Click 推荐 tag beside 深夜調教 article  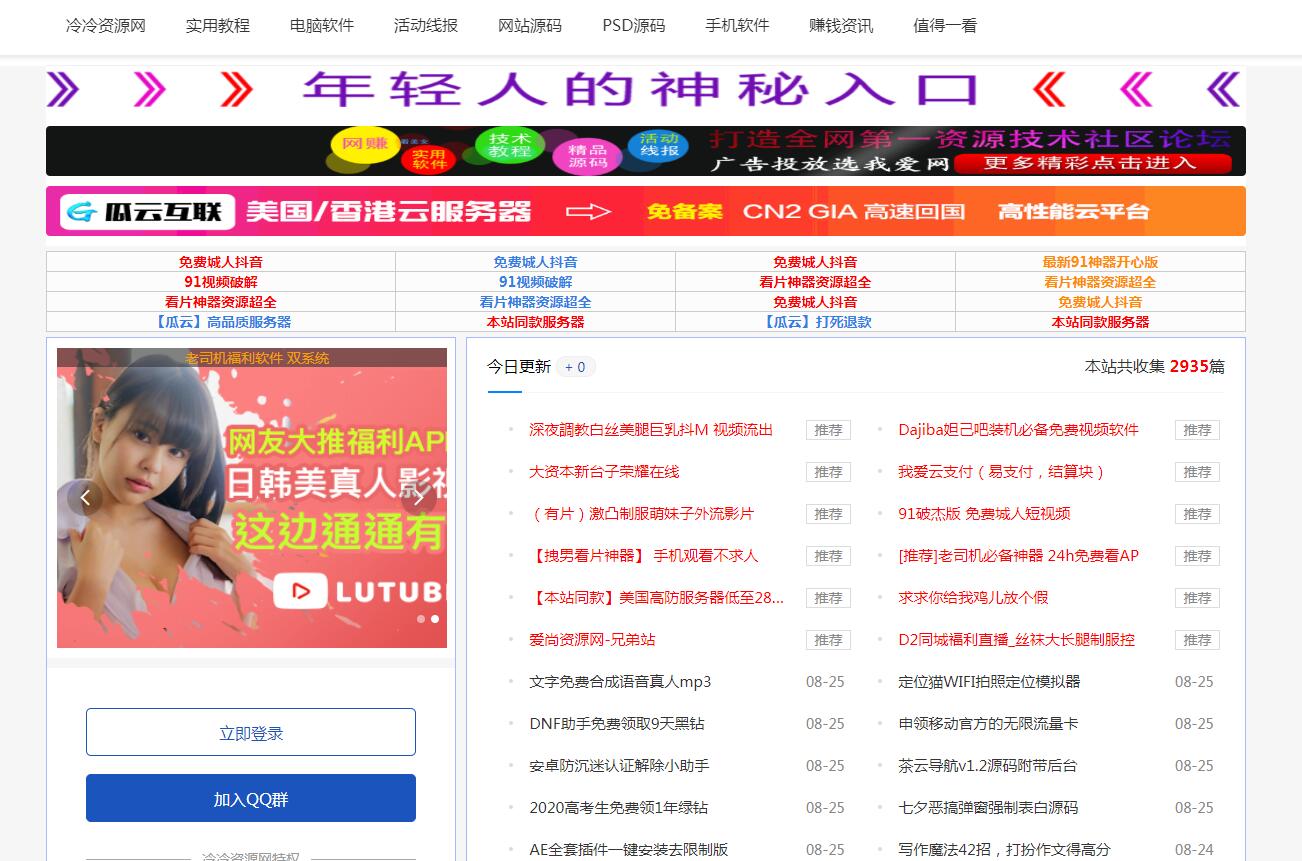(828, 430)
